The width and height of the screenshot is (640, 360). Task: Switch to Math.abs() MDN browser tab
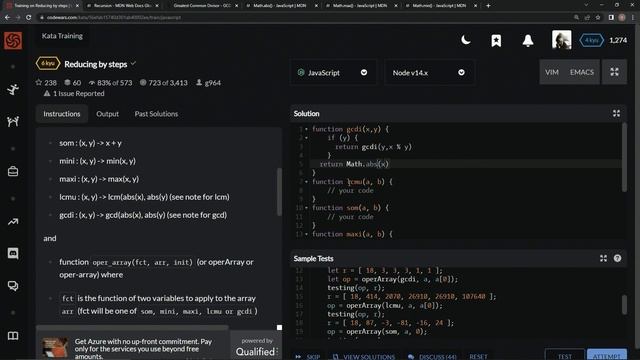[x=282, y=6]
